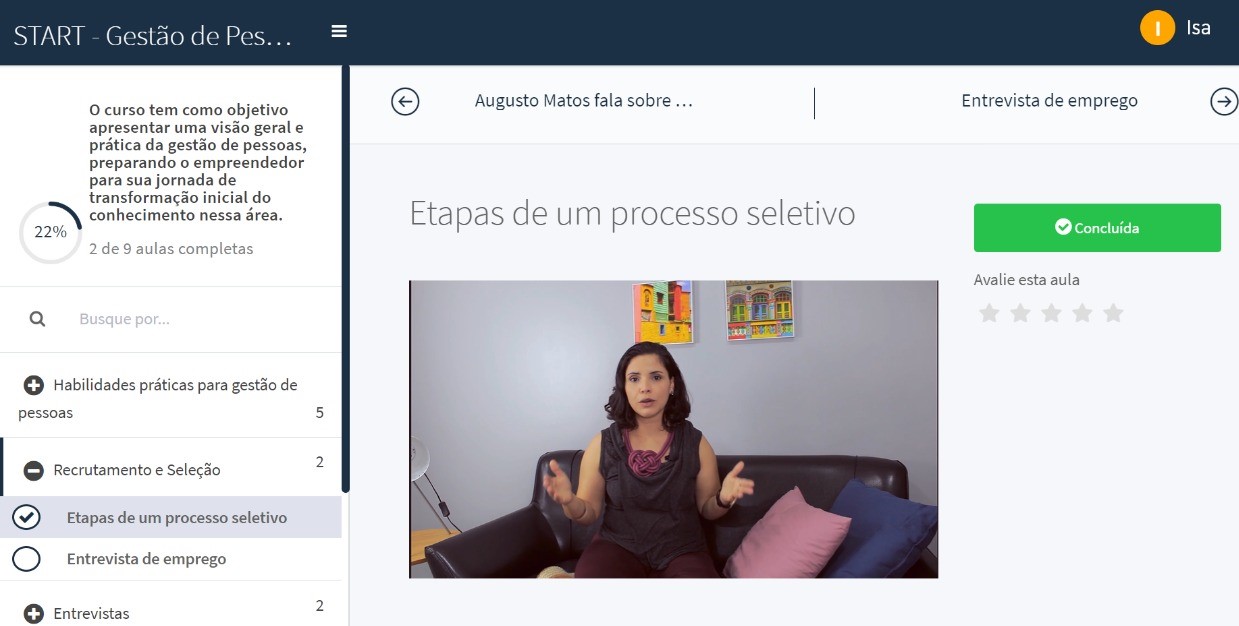This screenshot has width=1239, height=626.
Task: Open Etapas de um processo seletivo lesson
Action: tap(177, 517)
